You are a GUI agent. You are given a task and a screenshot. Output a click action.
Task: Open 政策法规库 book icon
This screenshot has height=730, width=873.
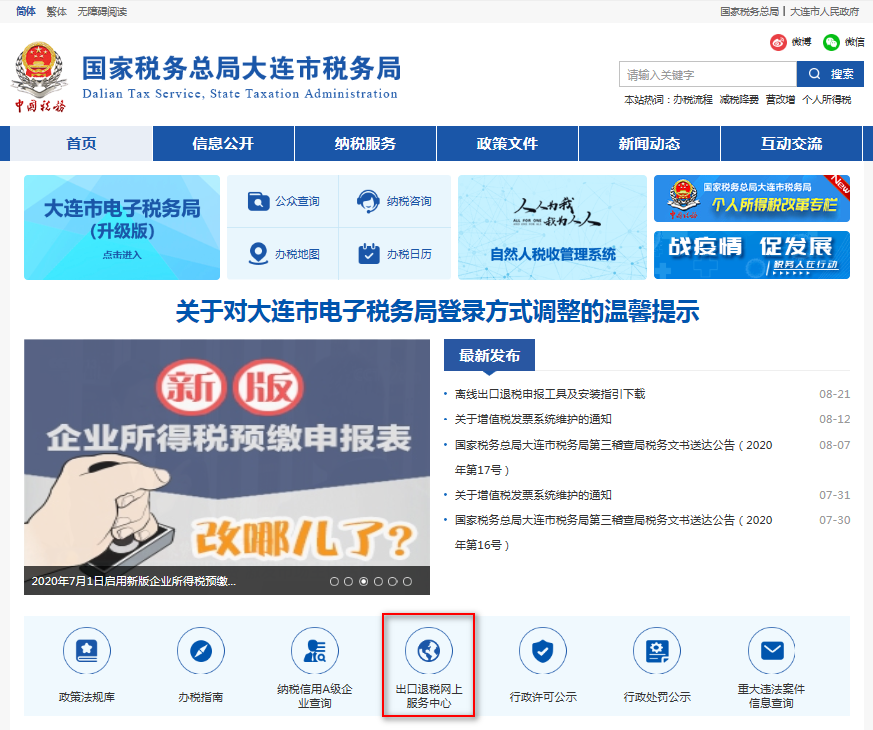tap(87, 650)
